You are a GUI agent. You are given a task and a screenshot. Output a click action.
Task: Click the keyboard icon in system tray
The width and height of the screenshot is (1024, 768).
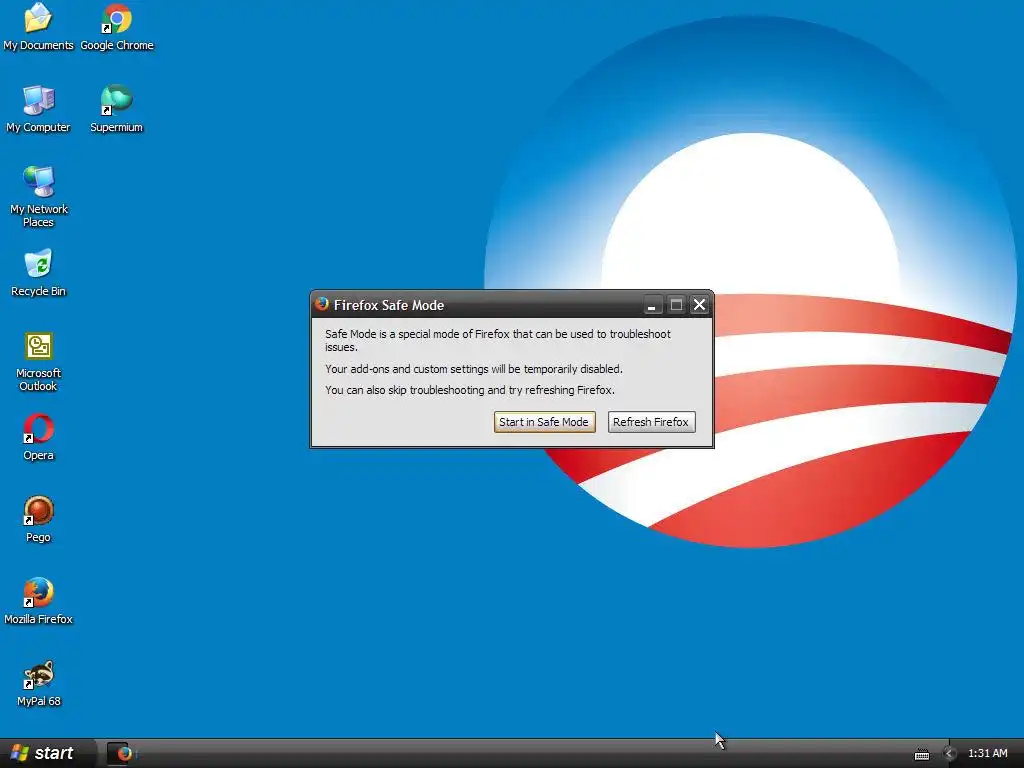(x=921, y=754)
